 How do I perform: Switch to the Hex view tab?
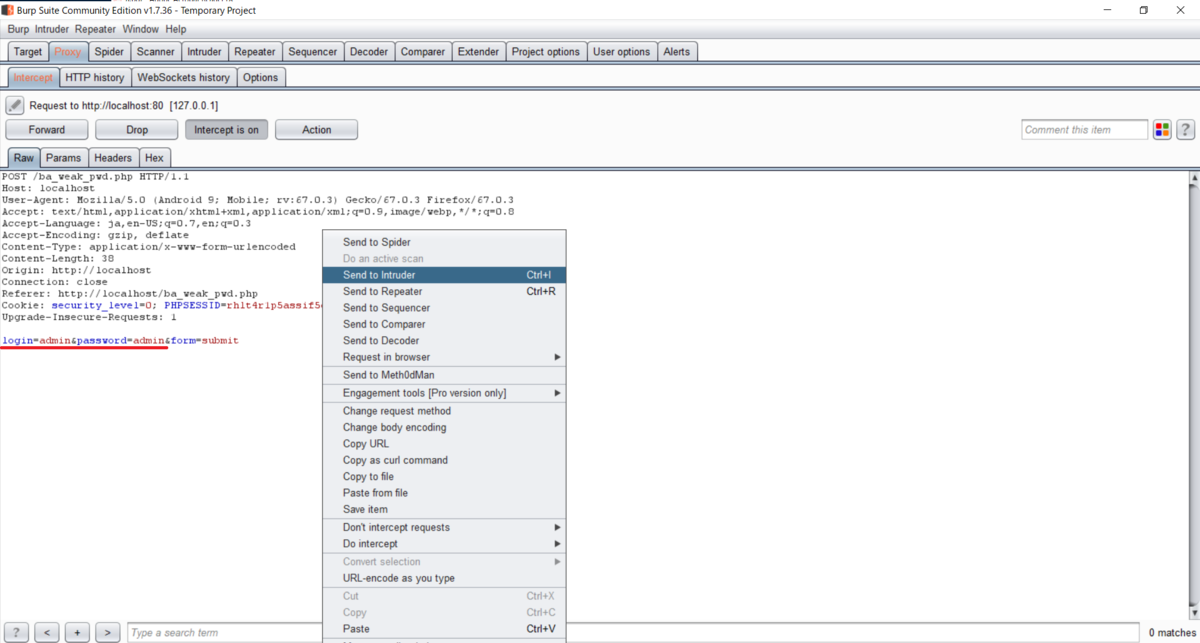[x=154, y=158]
